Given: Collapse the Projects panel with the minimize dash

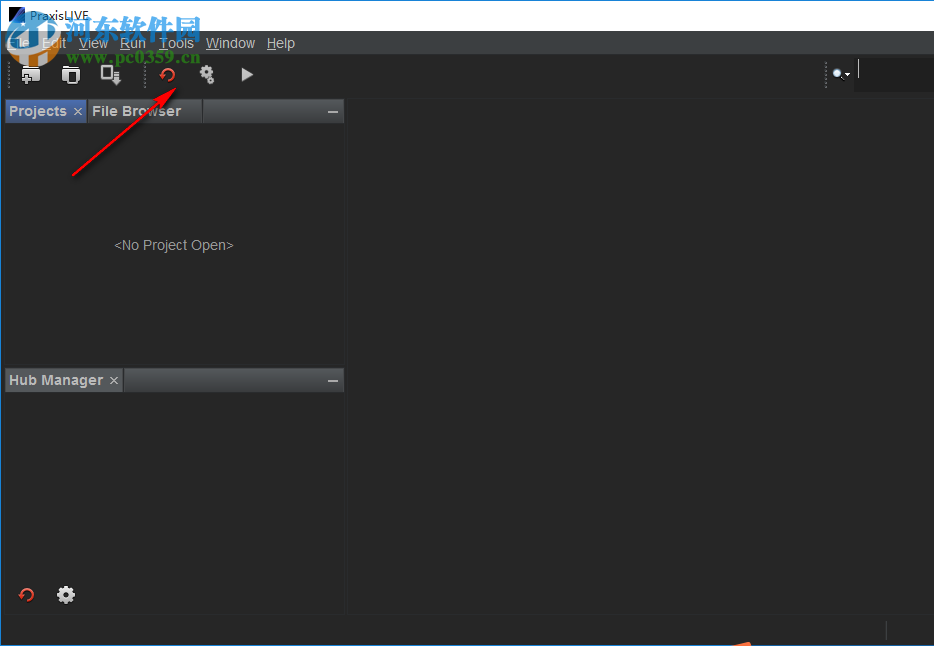Looking at the screenshot, I should point(332,111).
